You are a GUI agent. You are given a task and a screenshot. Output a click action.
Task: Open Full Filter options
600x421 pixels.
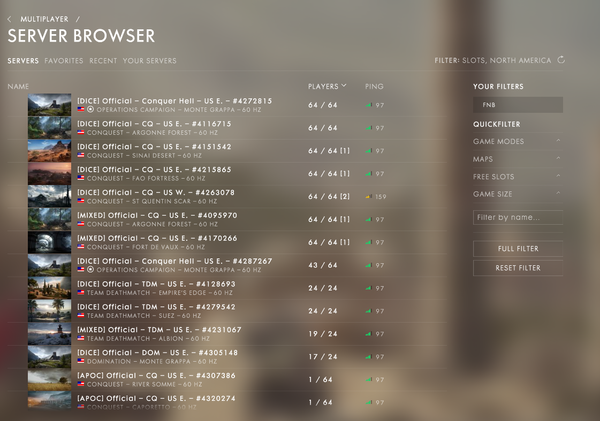tap(518, 249)
